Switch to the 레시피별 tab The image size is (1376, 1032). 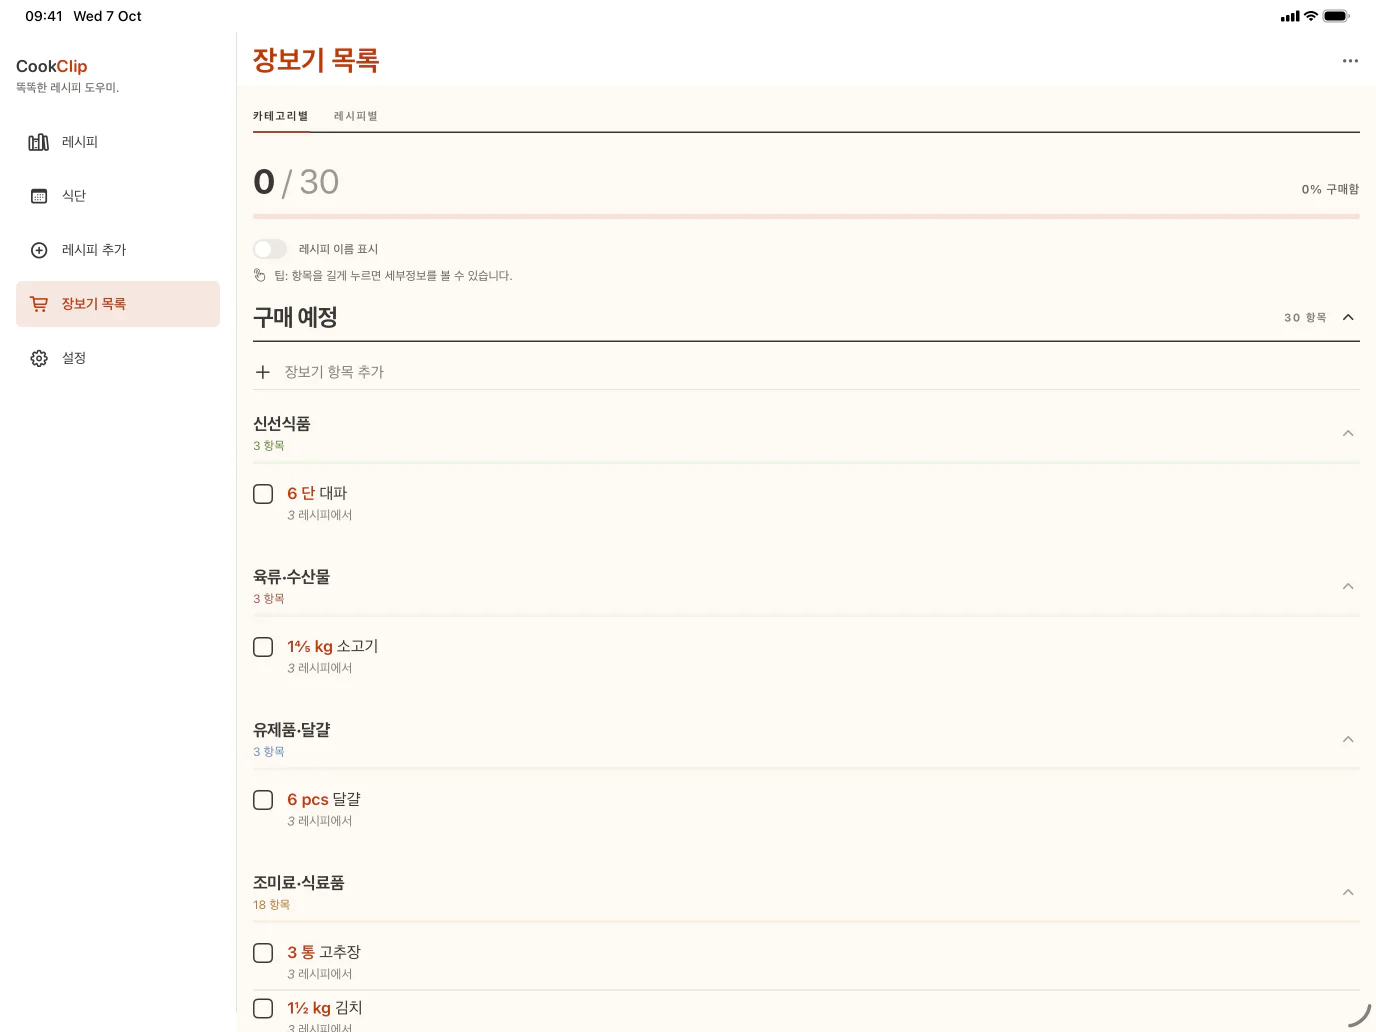coord(356,116)
